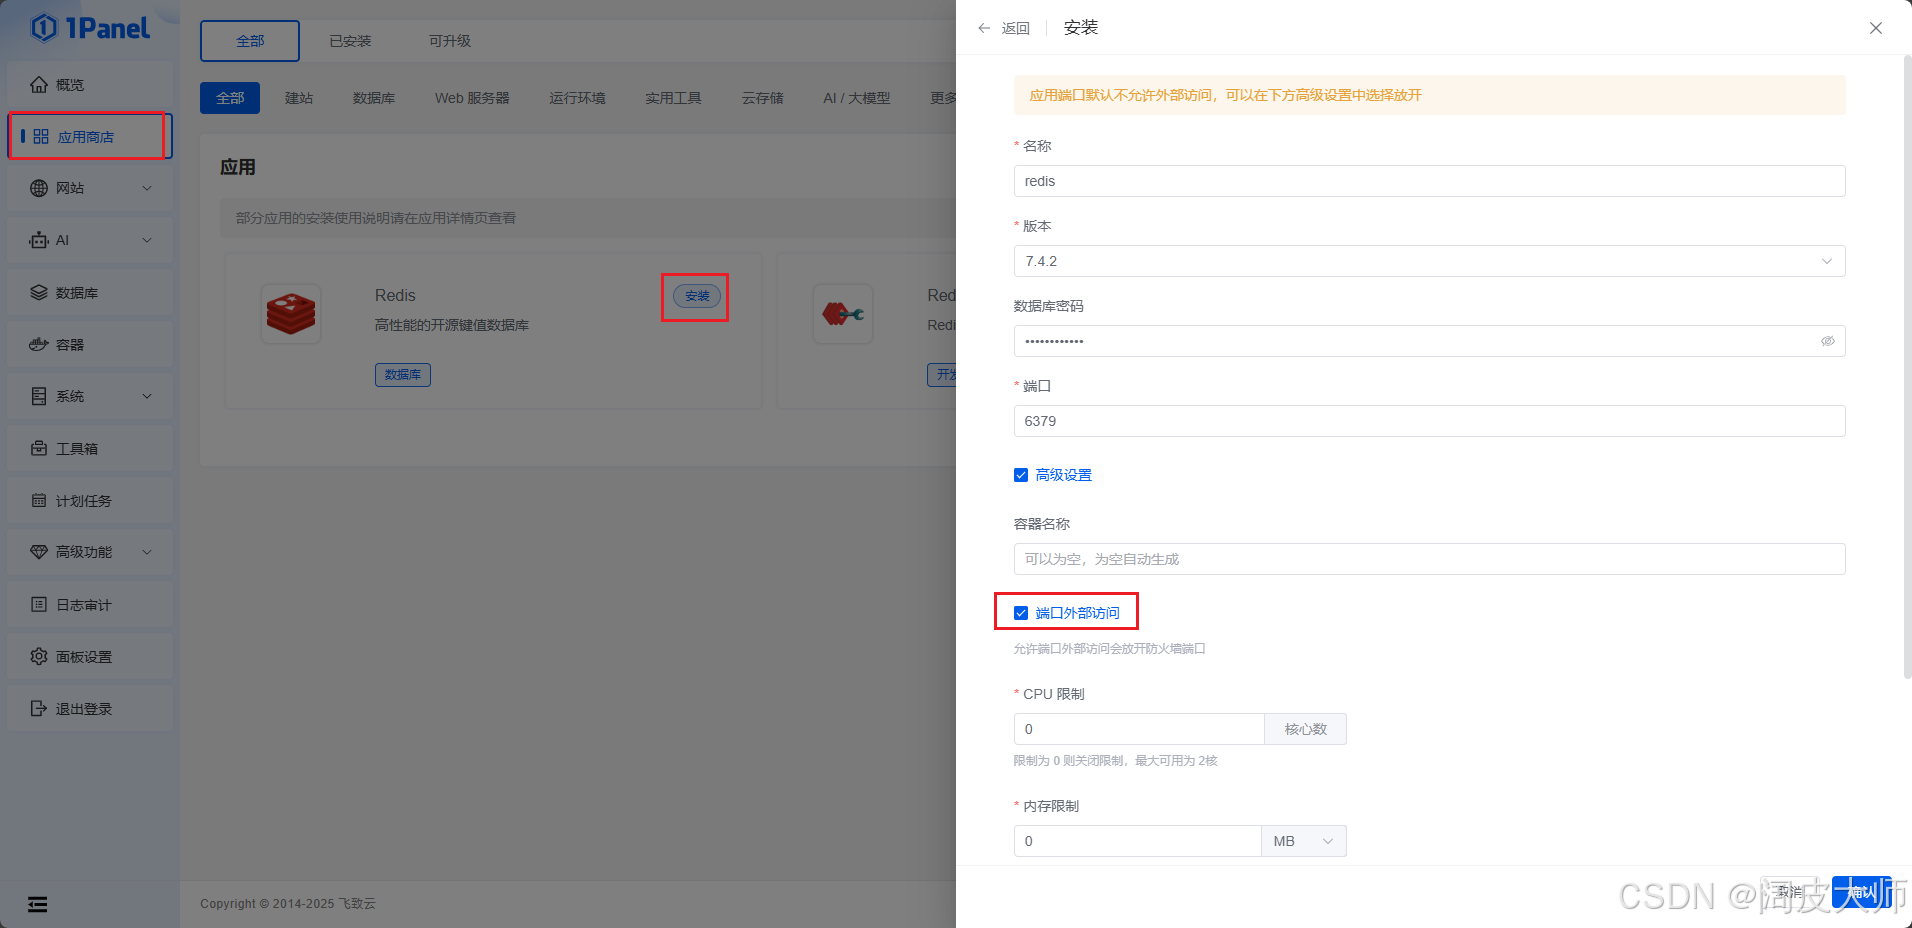
Task: Open the 计划任务 calendar icon
Action: (39, 500)
